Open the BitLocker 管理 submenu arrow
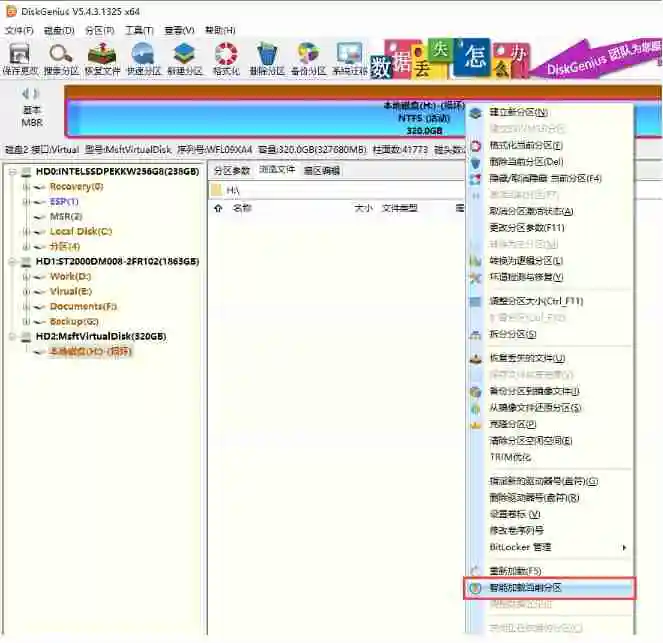The width and height of the screenshot is (663, 643). pos(624,547)
